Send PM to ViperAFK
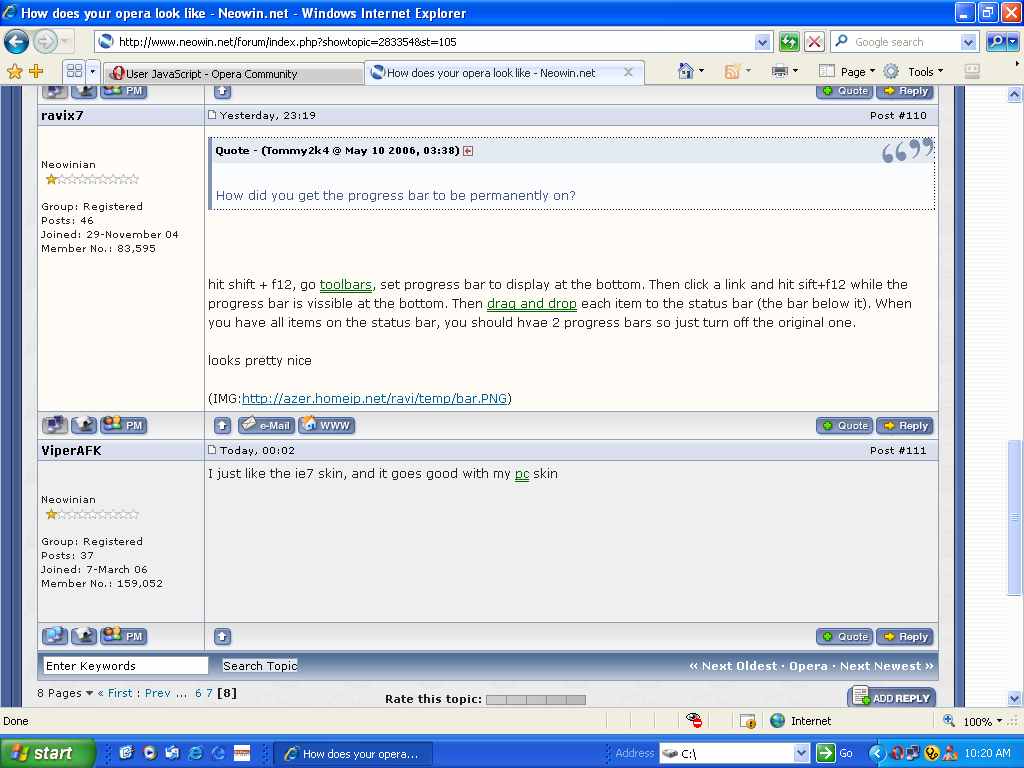Viewport: 1024px width, 768px height. point(123,635)
